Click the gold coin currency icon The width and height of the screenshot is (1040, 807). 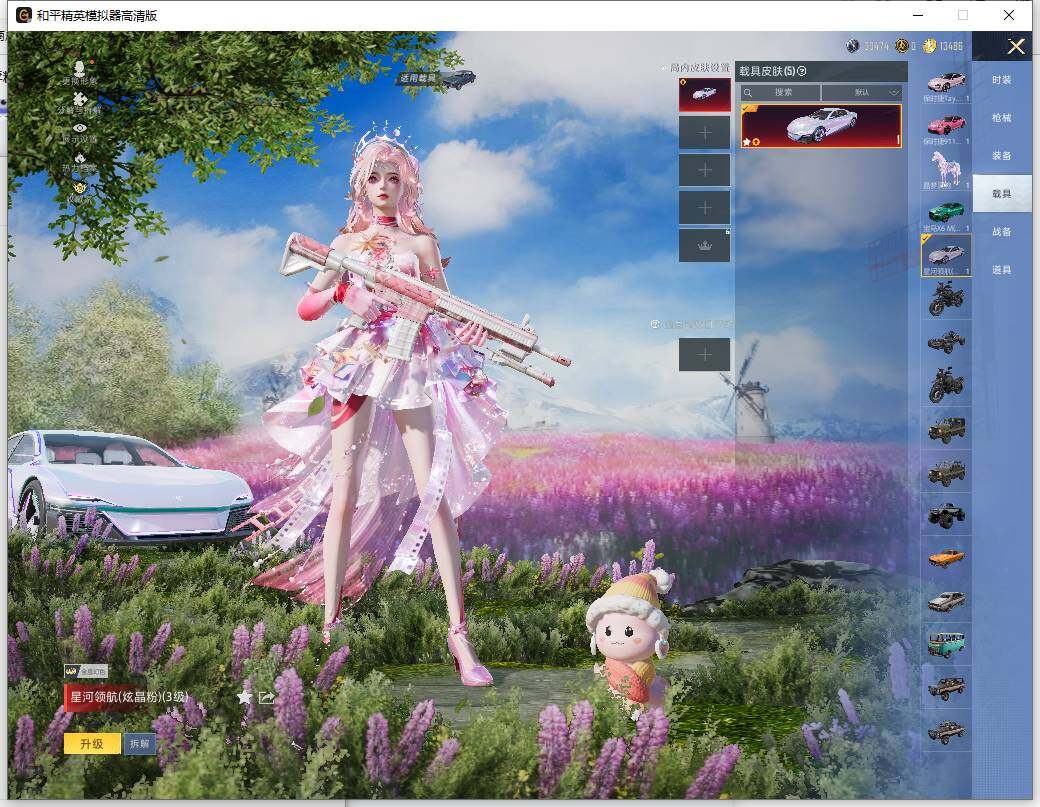[929, 46]
